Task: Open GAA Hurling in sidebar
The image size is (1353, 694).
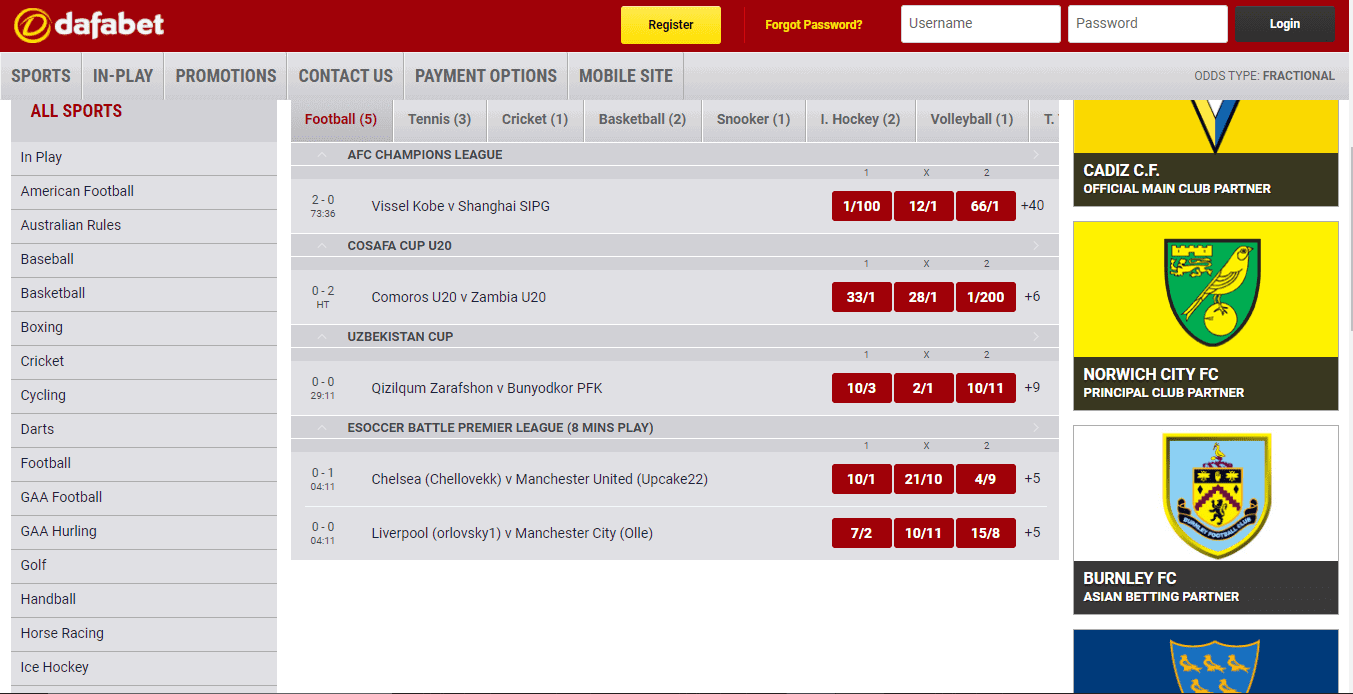Action: tap(144, 531)
